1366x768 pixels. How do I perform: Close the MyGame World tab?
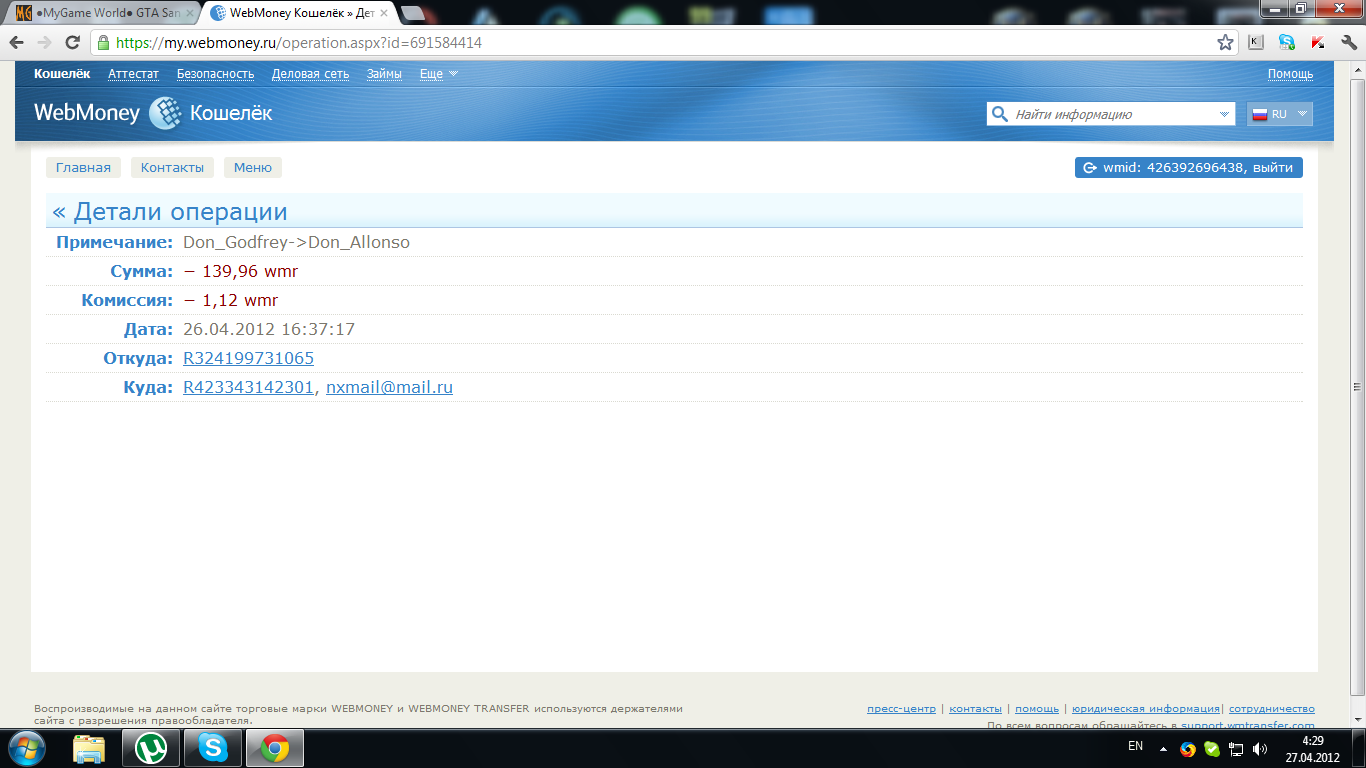pos(190,13)
